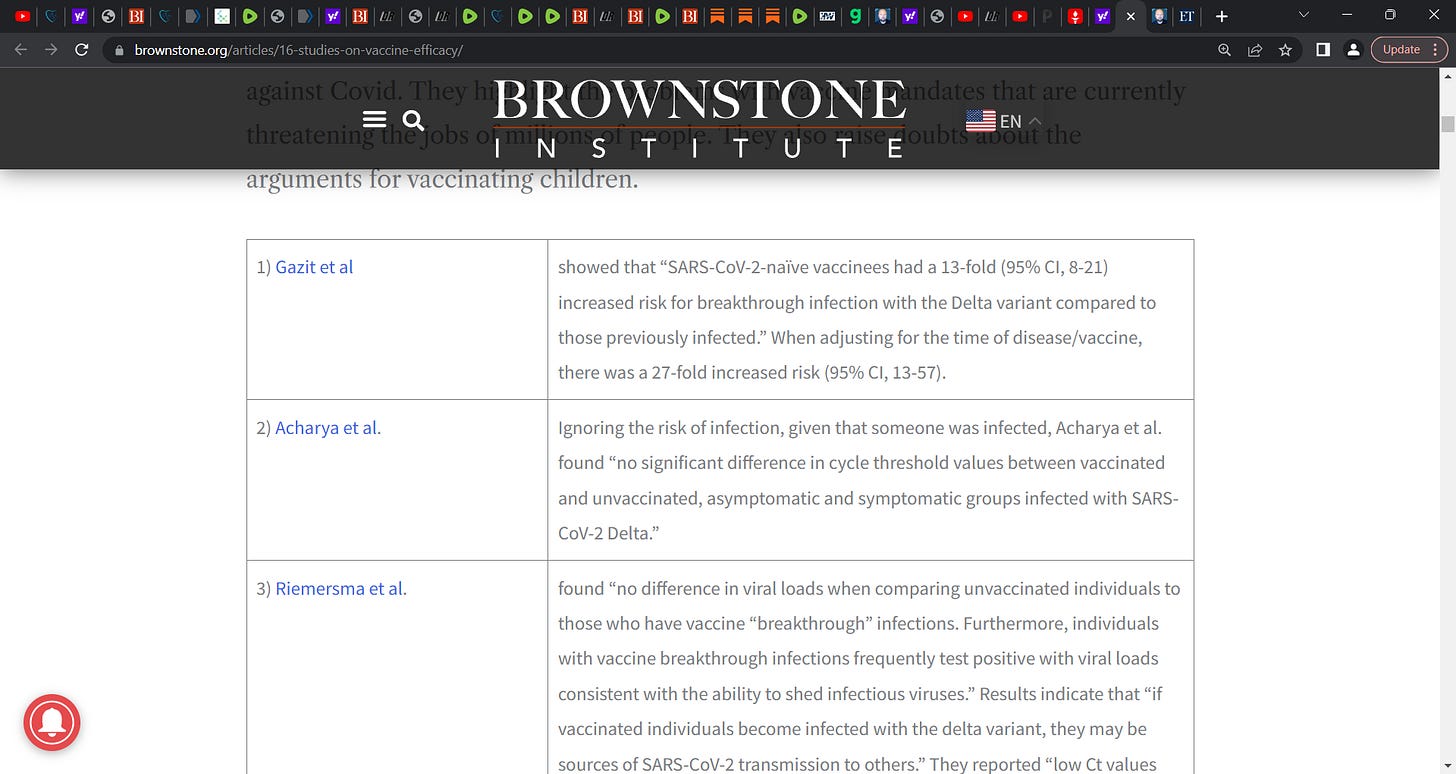The image size is (1456, 774).
Task: Reload the current page
Action: pyautogui.click(x=82, y=49)
